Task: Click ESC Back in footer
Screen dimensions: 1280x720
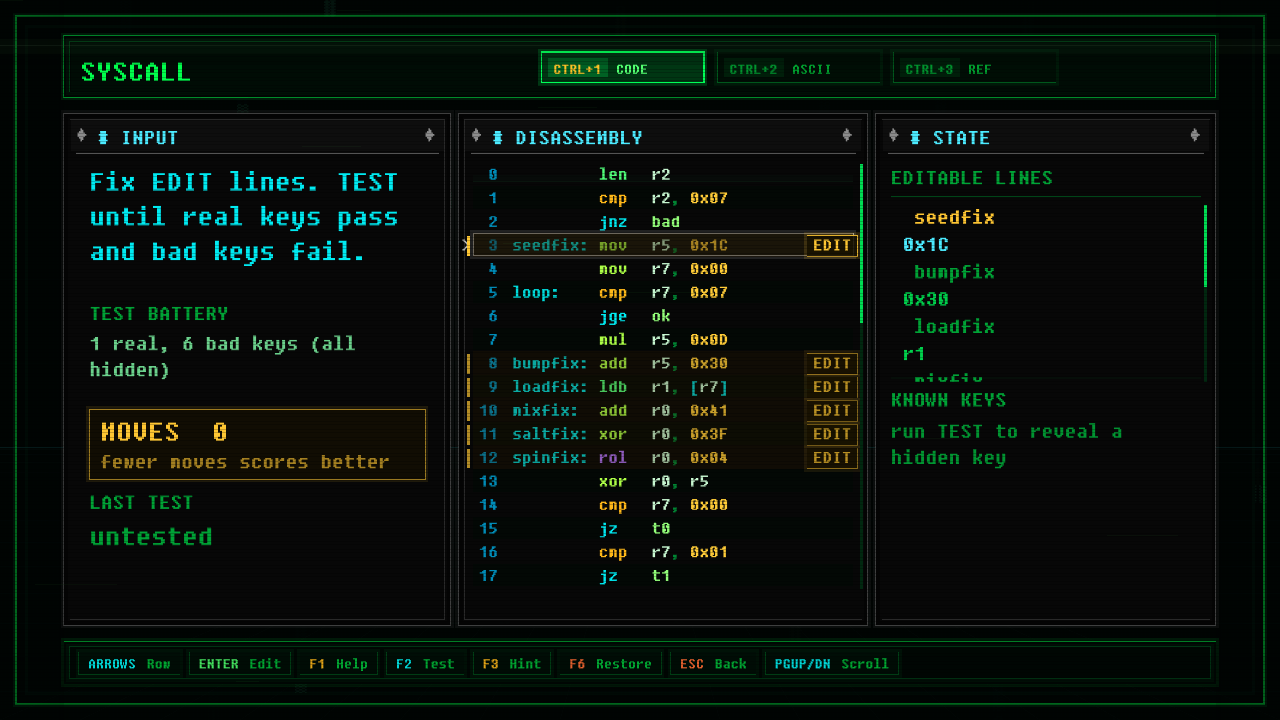Action: click(713, 664)
